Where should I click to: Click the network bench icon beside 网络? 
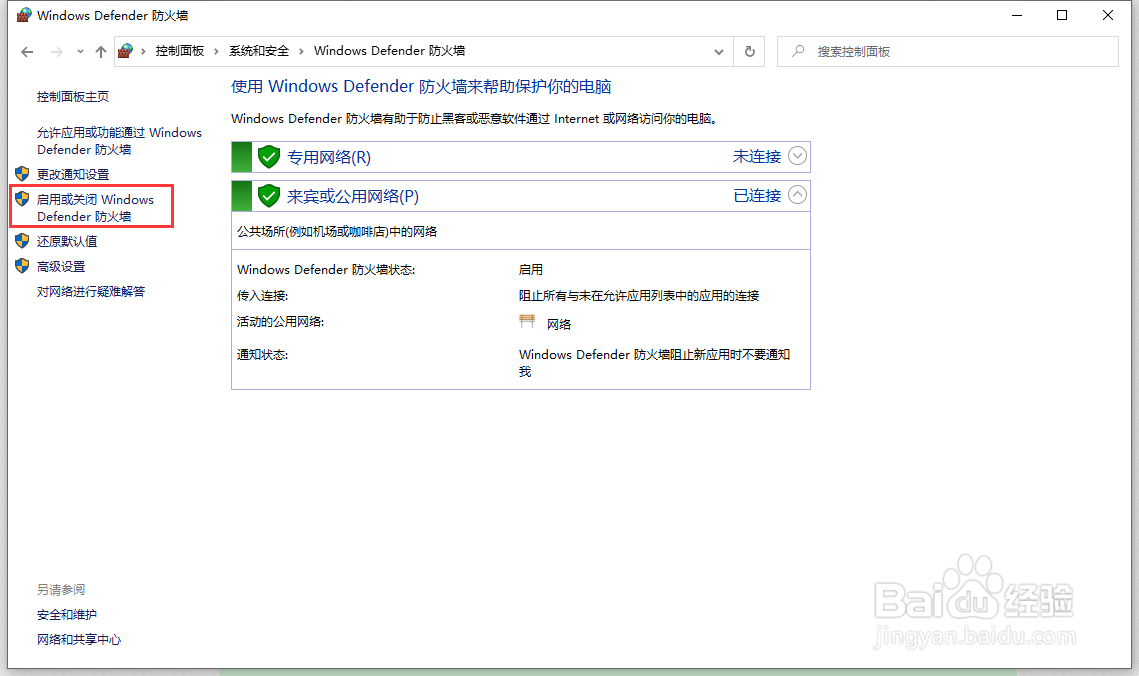[527, 321]
